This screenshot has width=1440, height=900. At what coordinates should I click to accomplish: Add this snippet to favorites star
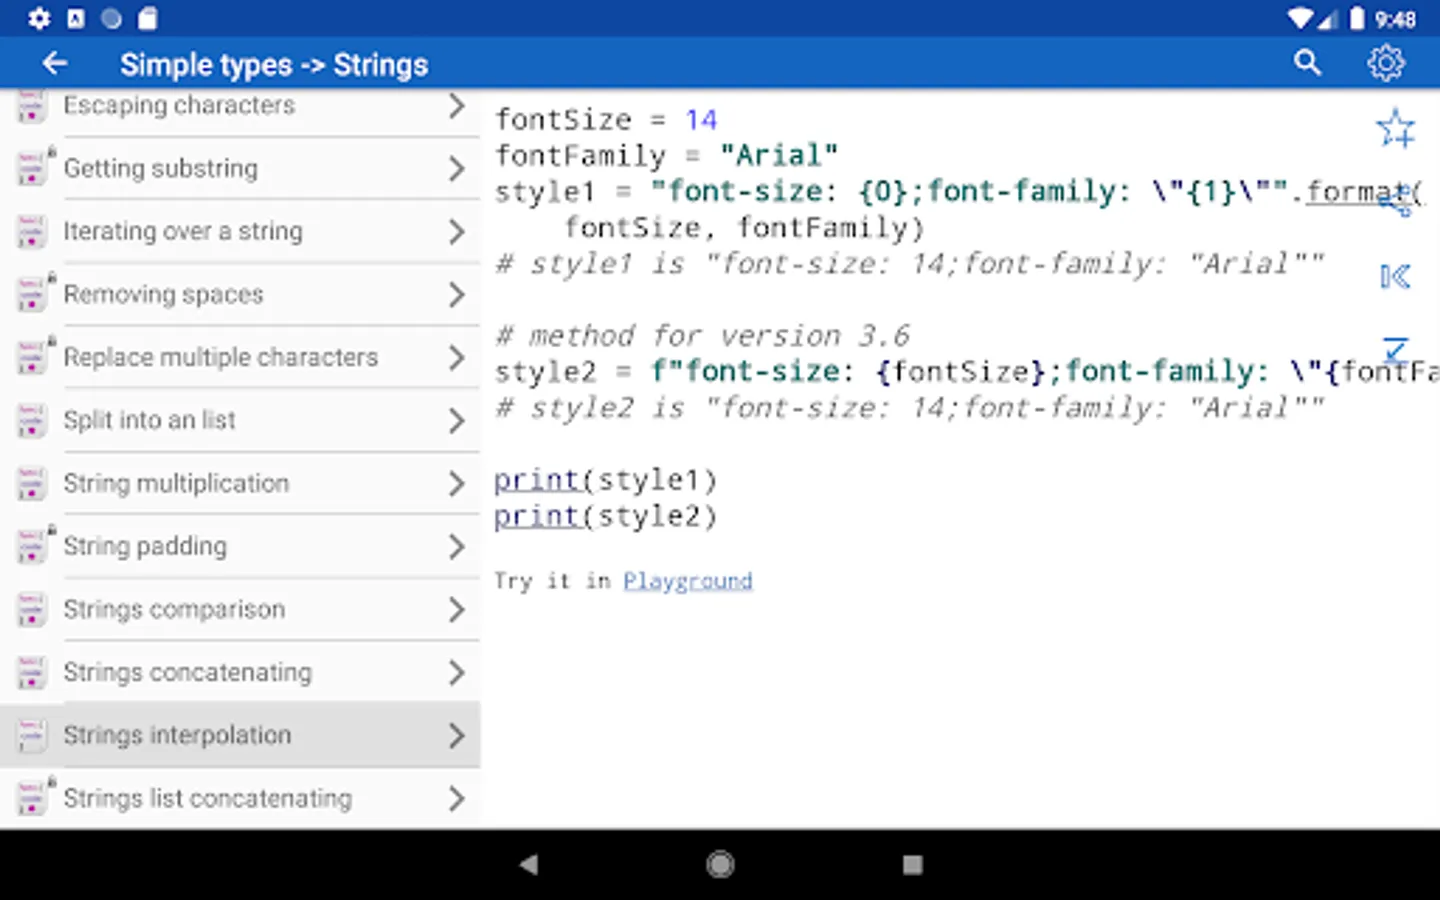1396,128
